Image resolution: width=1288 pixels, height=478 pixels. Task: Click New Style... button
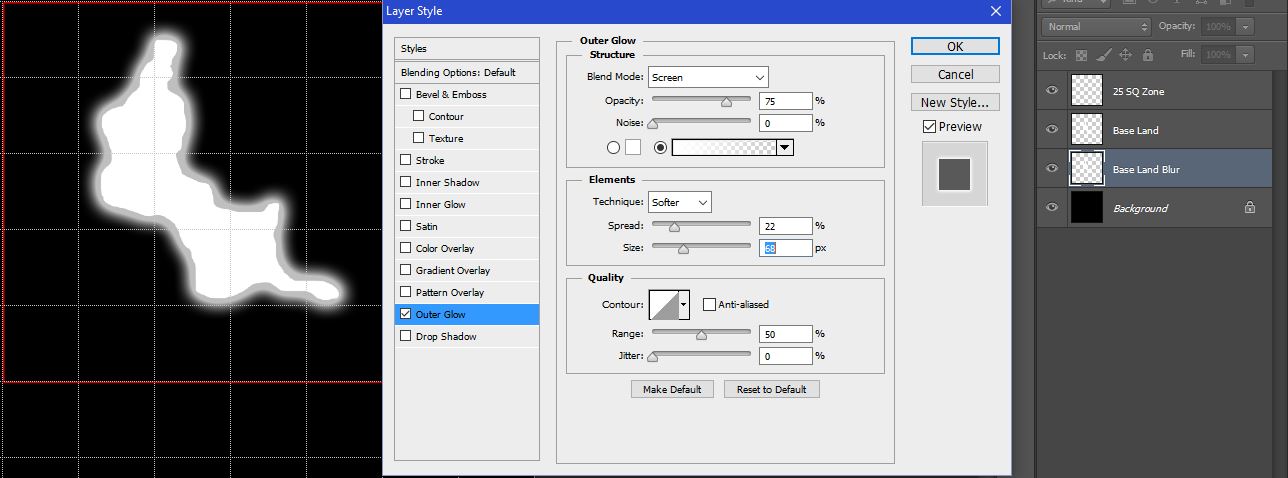pyautogui.click(x=955, y=102)
